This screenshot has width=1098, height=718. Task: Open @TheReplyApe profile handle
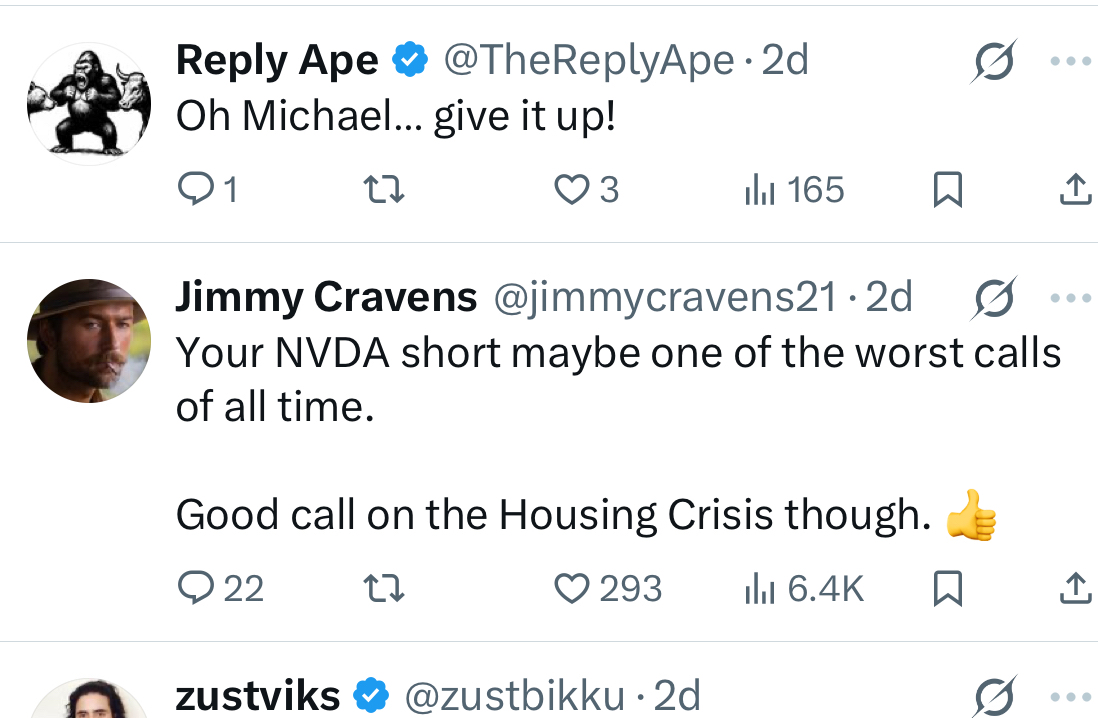[589, 60]
